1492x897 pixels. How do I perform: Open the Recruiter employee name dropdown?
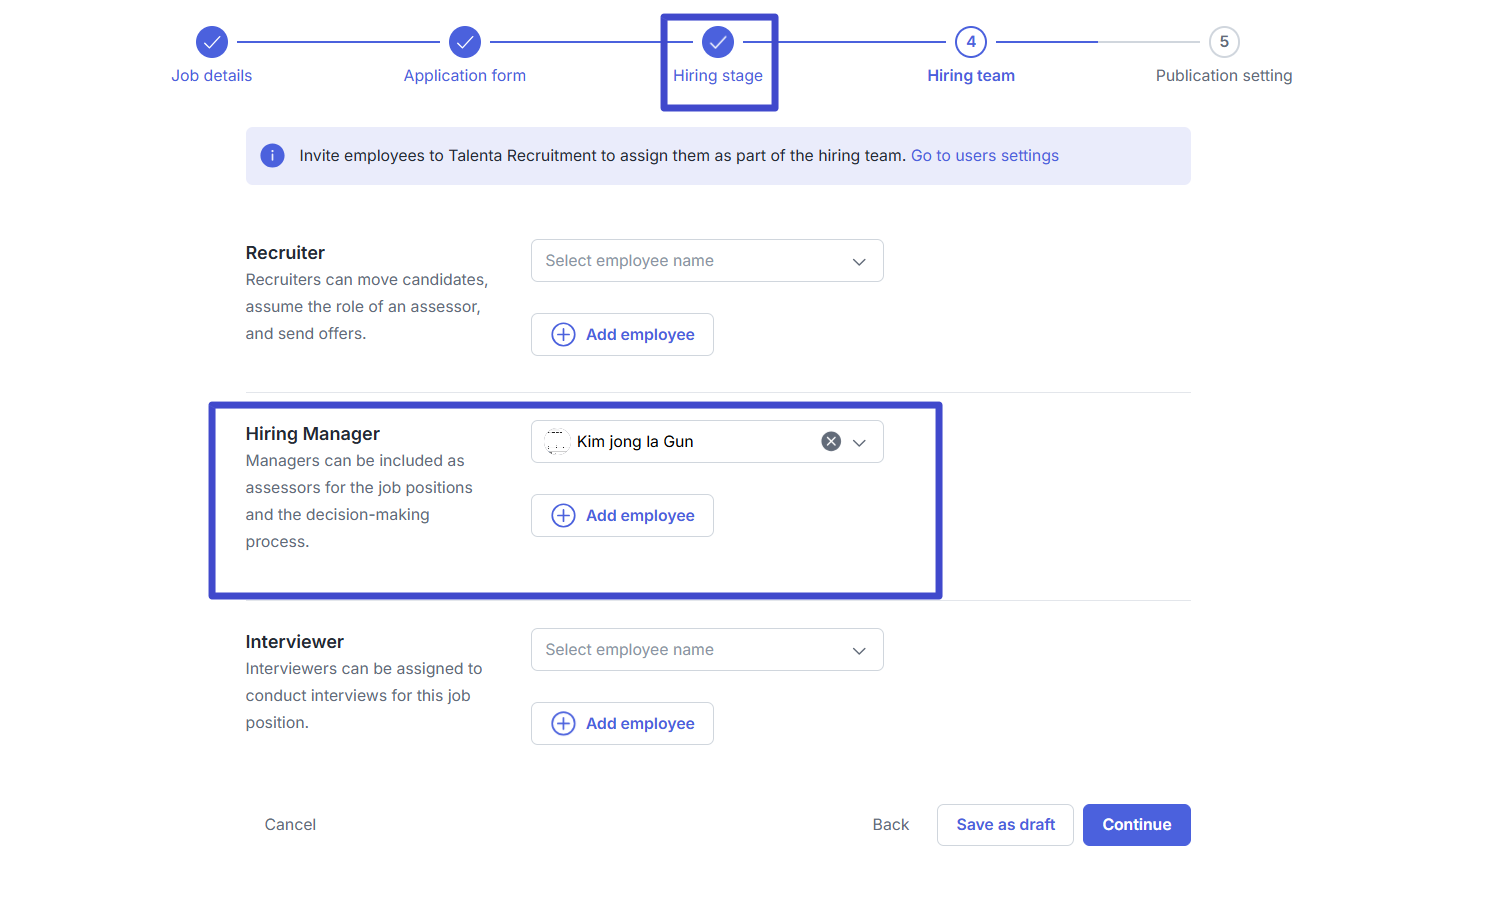tap(706, 261)
